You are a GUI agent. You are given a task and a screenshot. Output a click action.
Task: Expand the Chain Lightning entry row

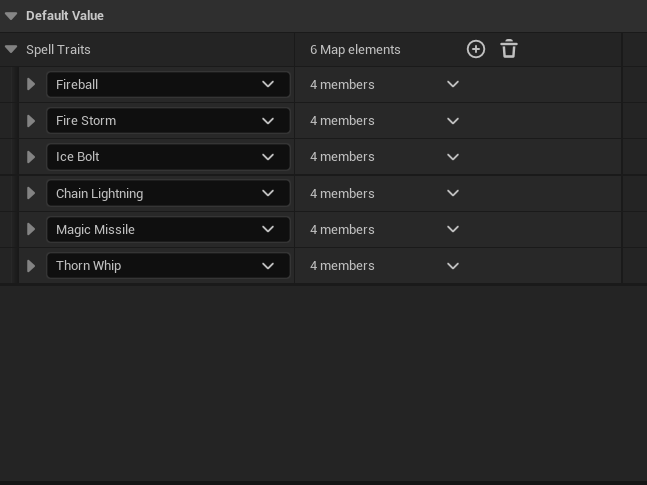31,193
